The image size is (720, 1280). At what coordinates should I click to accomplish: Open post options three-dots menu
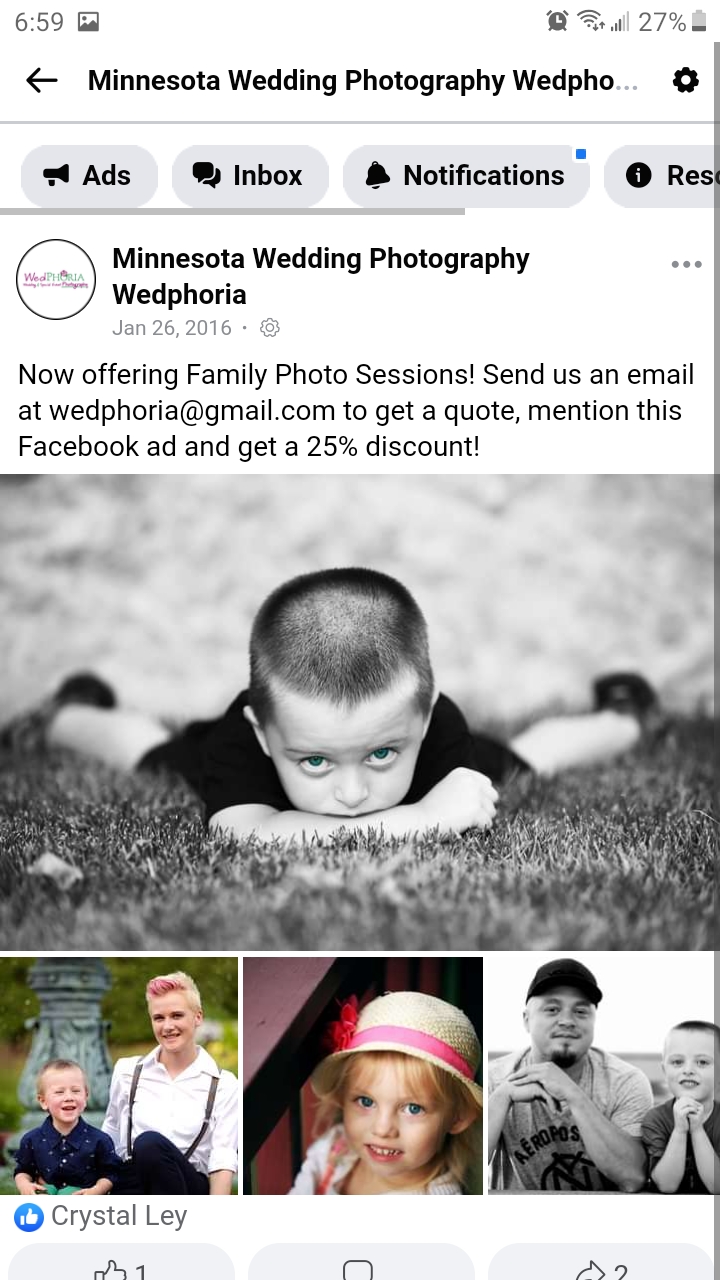coord(686,264)
